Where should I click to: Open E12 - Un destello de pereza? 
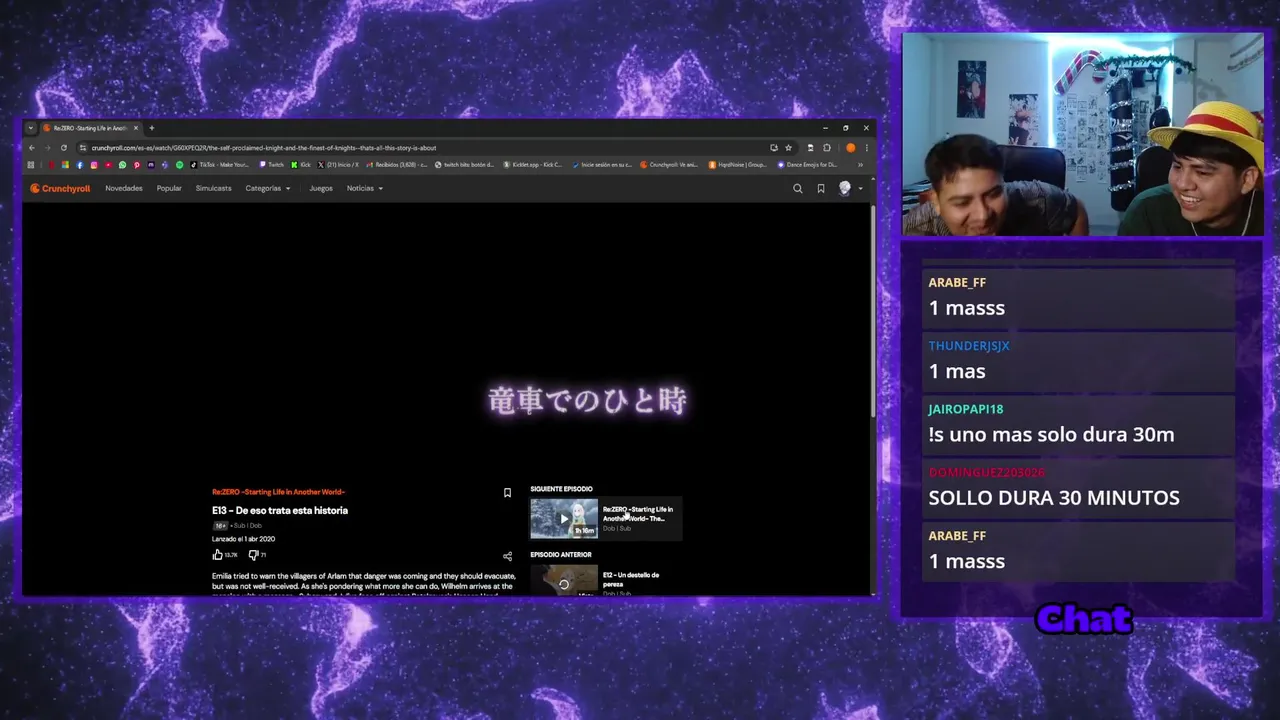point(631,579)
